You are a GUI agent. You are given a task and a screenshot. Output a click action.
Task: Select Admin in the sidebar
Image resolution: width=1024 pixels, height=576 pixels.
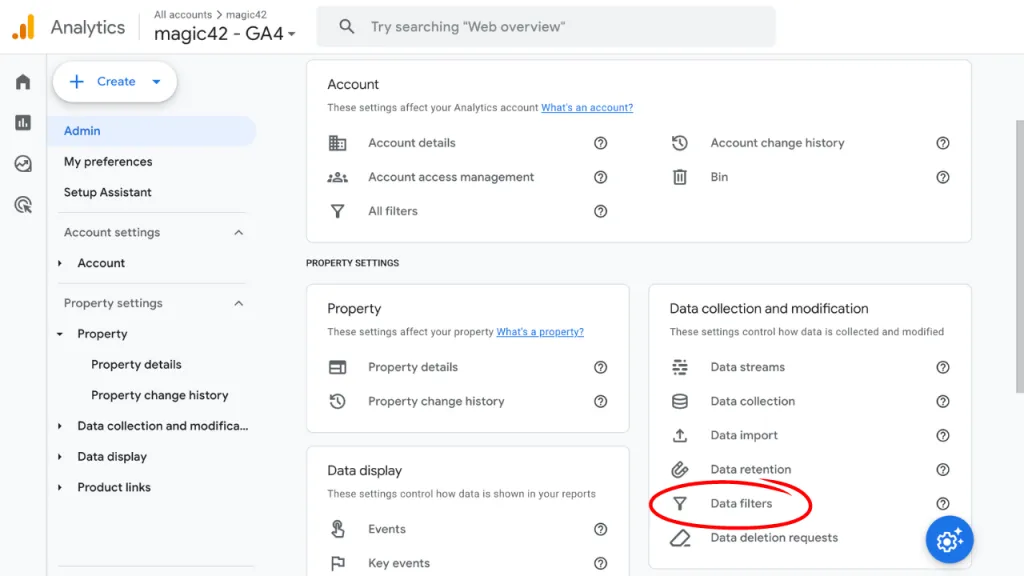[x=152, y=131]
